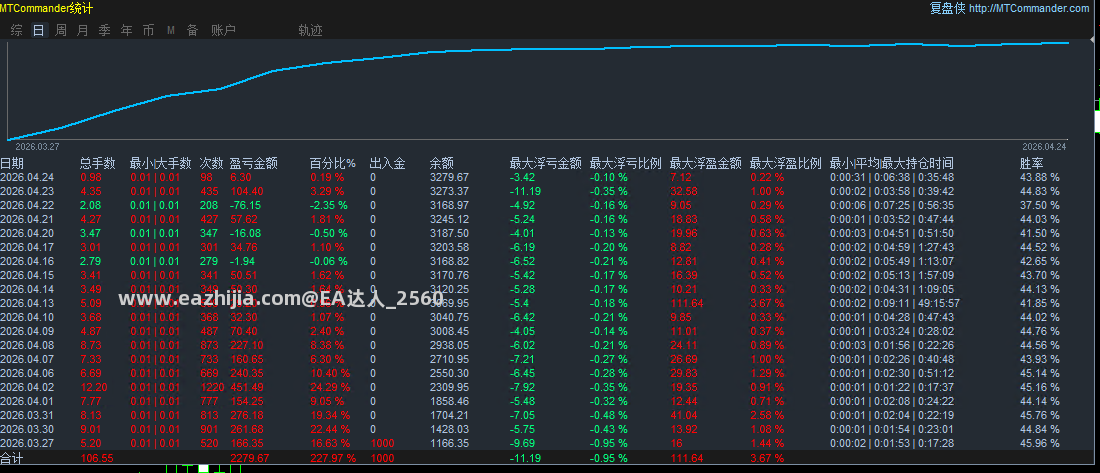Select the 2026.04.20 date row

click(x=26, y=233)
